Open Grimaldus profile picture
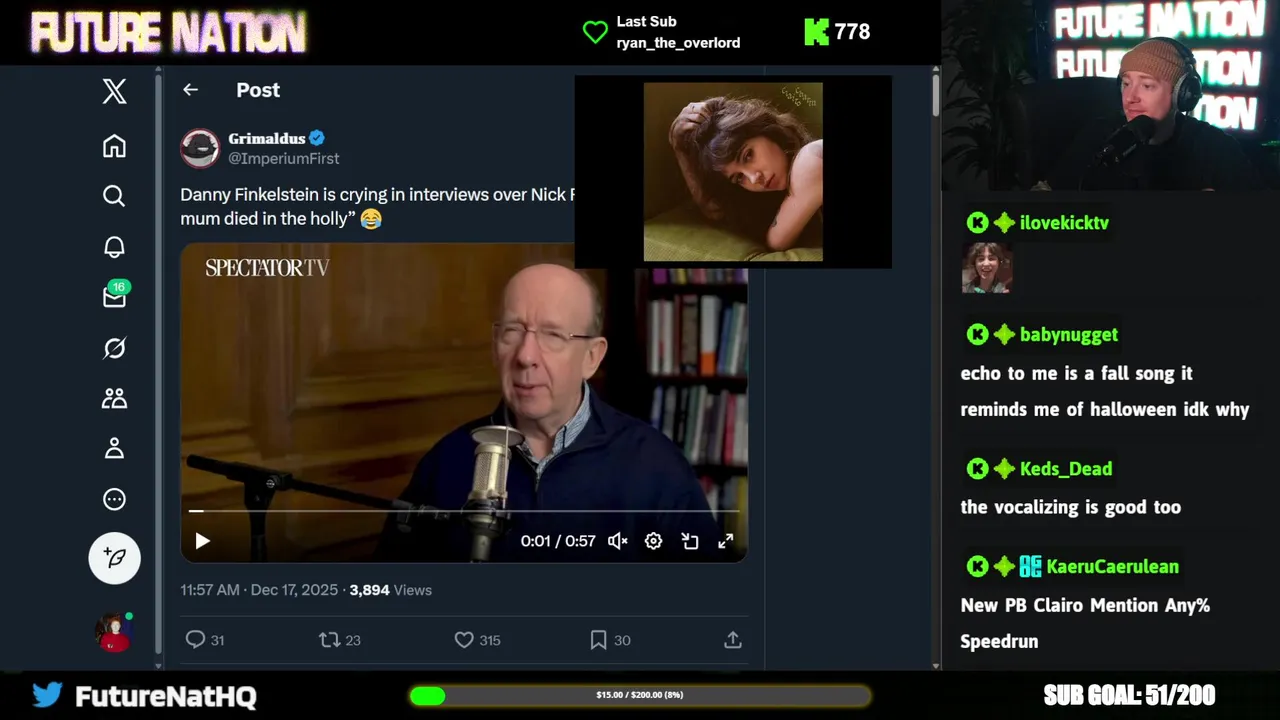This screenshot has height=720, width=1280. pyautogui.click(x=200, y=148)
